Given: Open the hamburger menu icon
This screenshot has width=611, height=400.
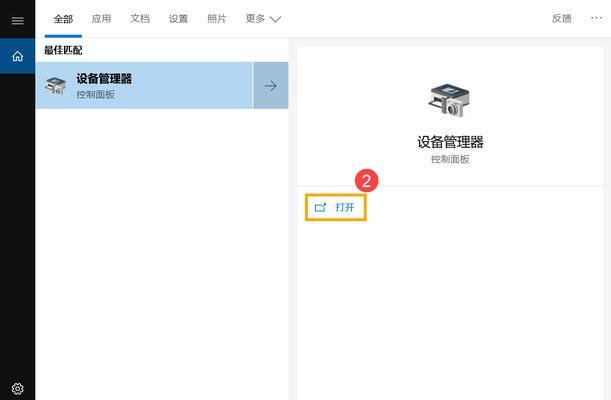Looking at the screenshot, I should [x=18, y=20].
